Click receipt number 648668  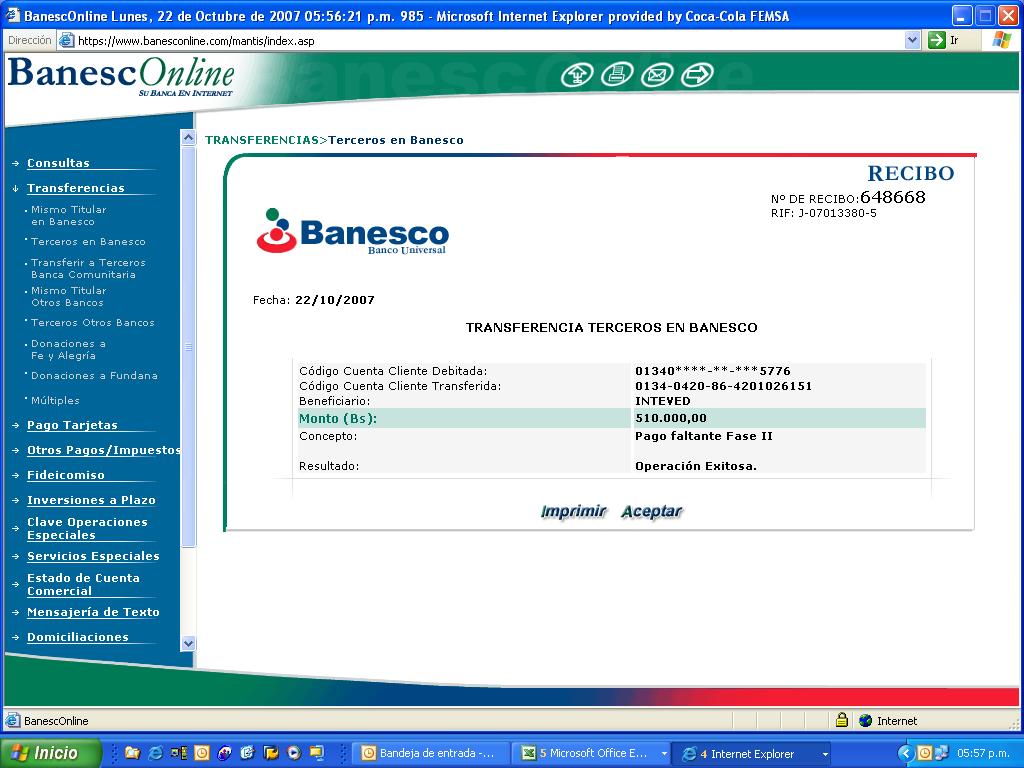893,197
